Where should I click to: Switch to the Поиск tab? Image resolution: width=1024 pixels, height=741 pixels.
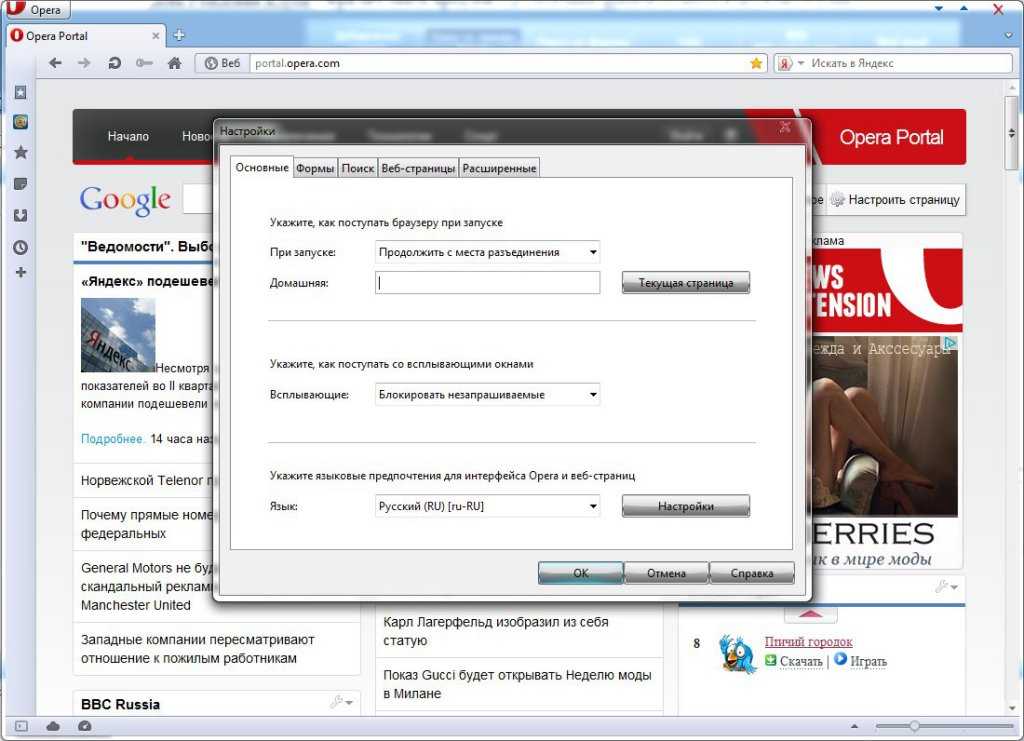pos(358,168)
